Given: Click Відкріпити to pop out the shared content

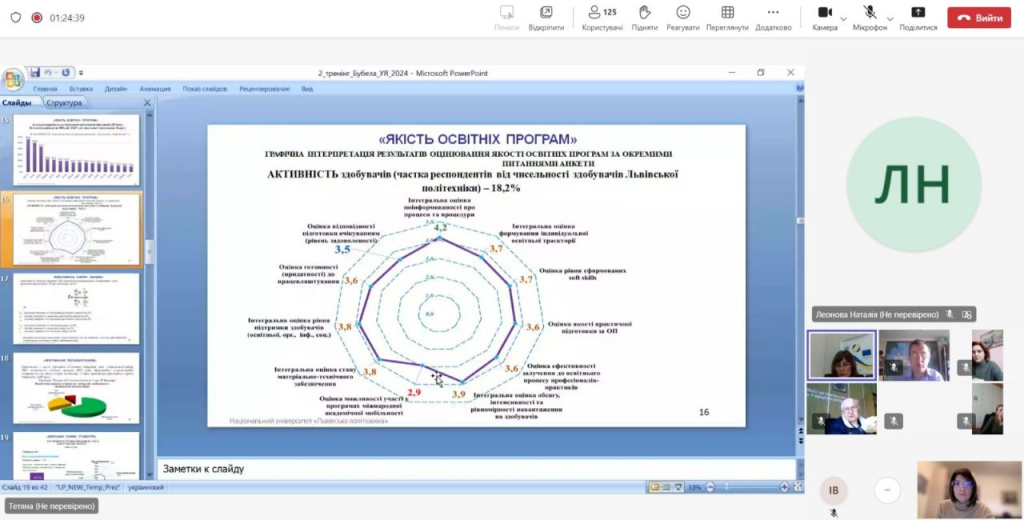Looking at the screenshot, I should (x=546, y=18).
